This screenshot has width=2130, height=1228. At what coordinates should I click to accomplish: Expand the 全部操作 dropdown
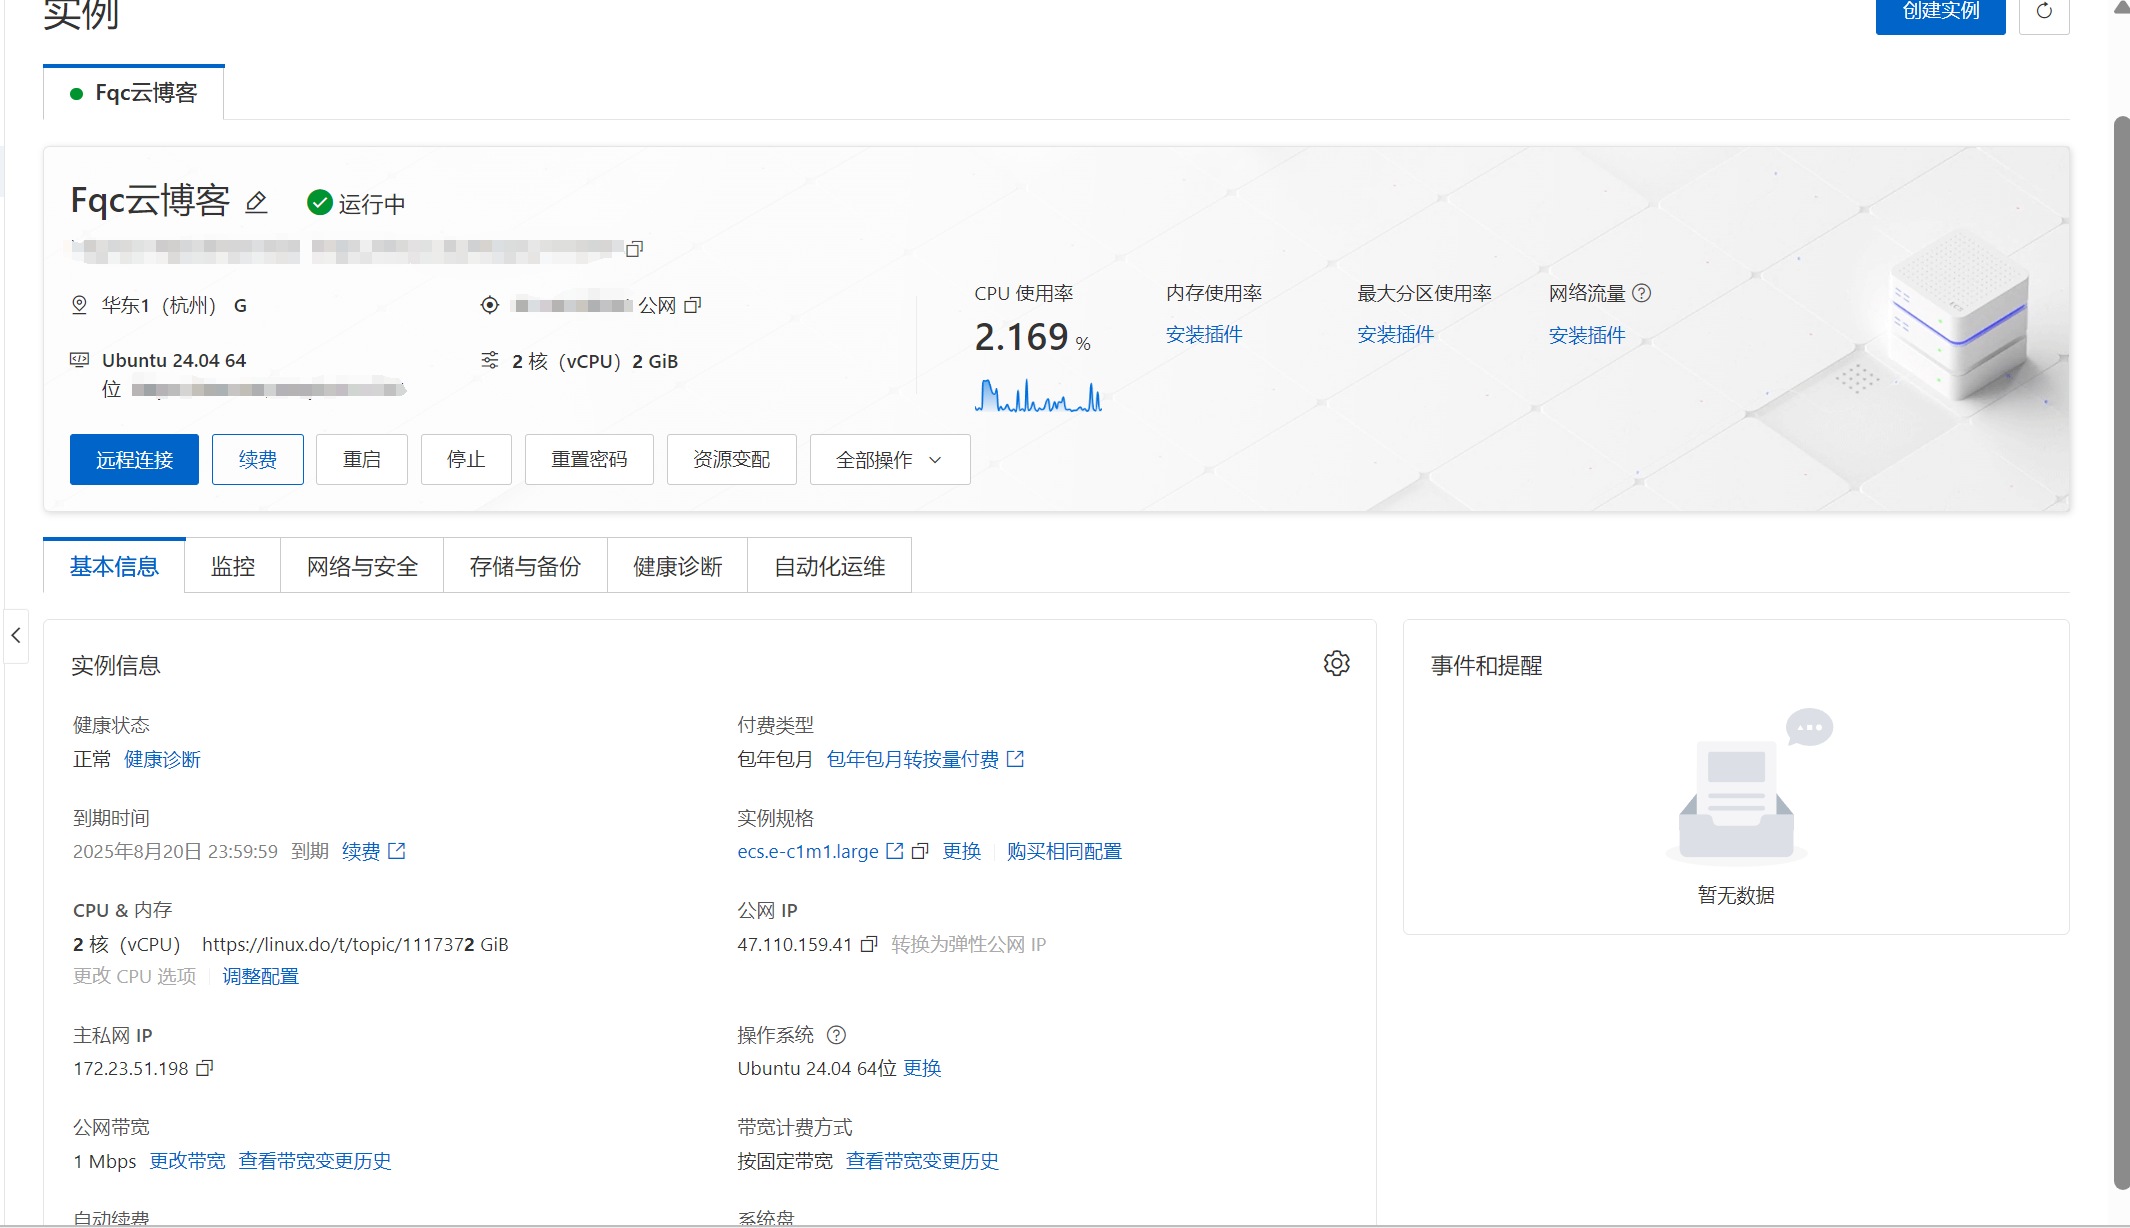tap(889, 460)
